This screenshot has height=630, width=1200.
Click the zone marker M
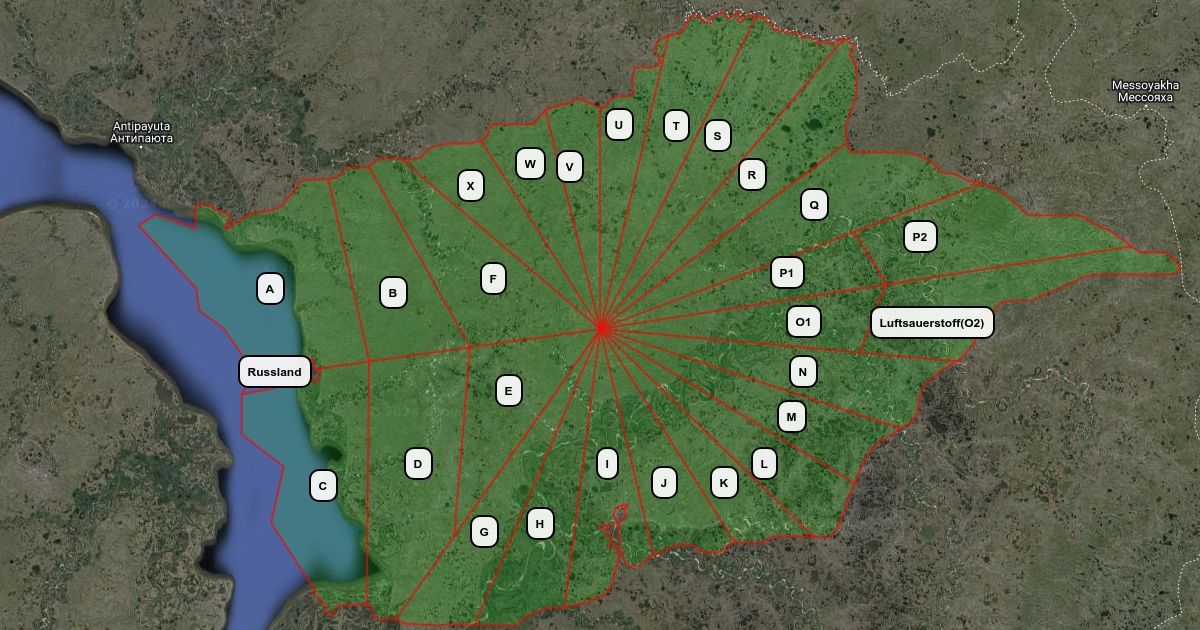pos(792,416)
